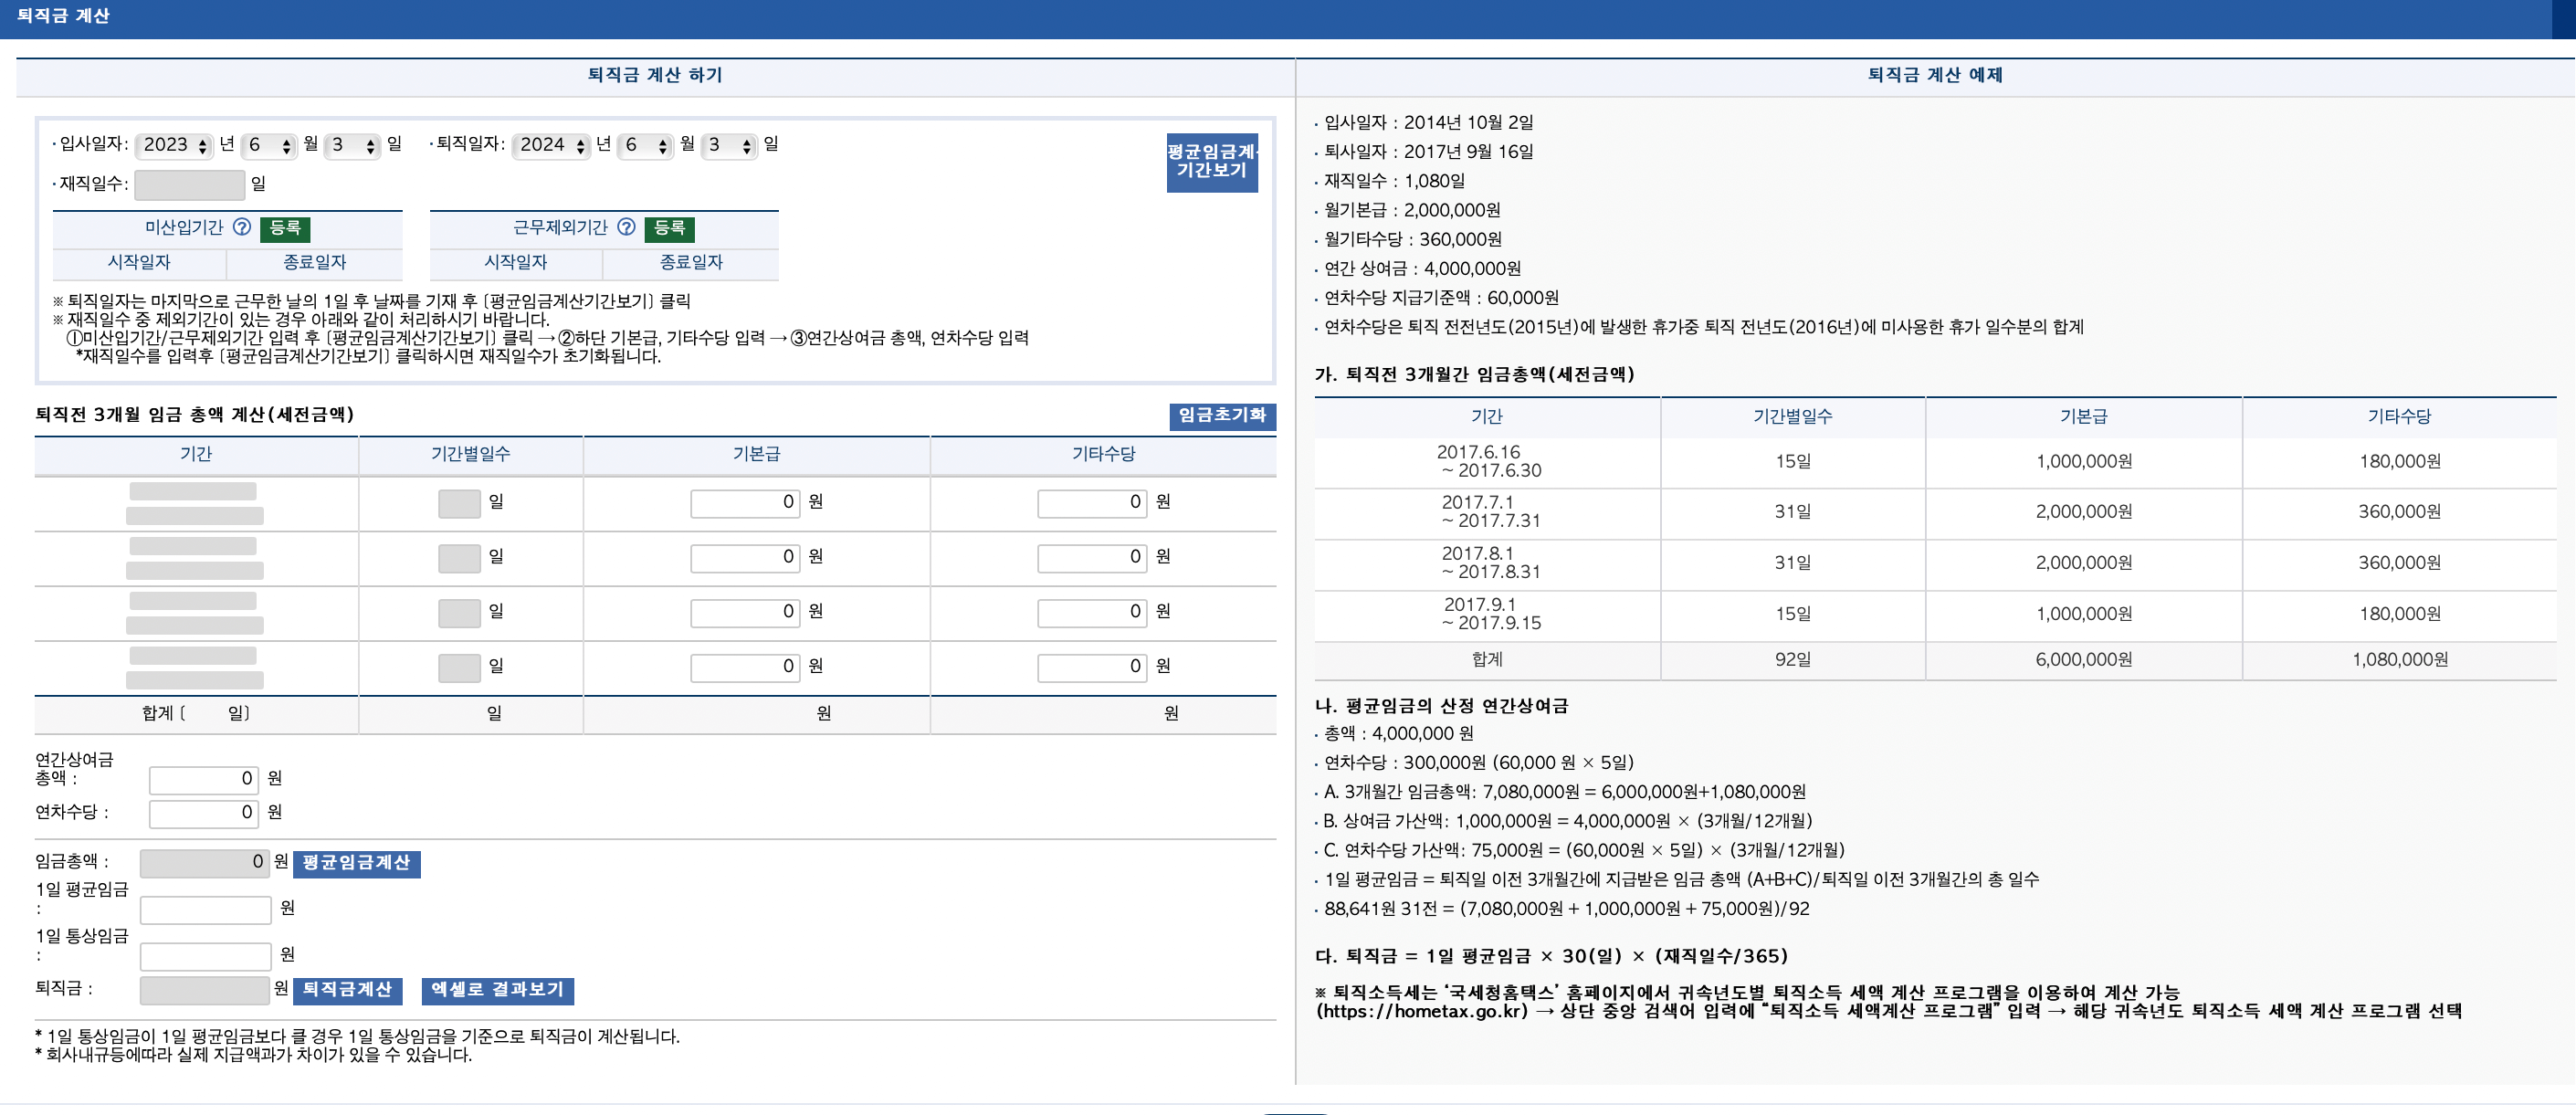The height and width of the screenshot is (1115, 2576).
Task: Click 등록 to register 근무제외기간
Action: click(670, 228)
